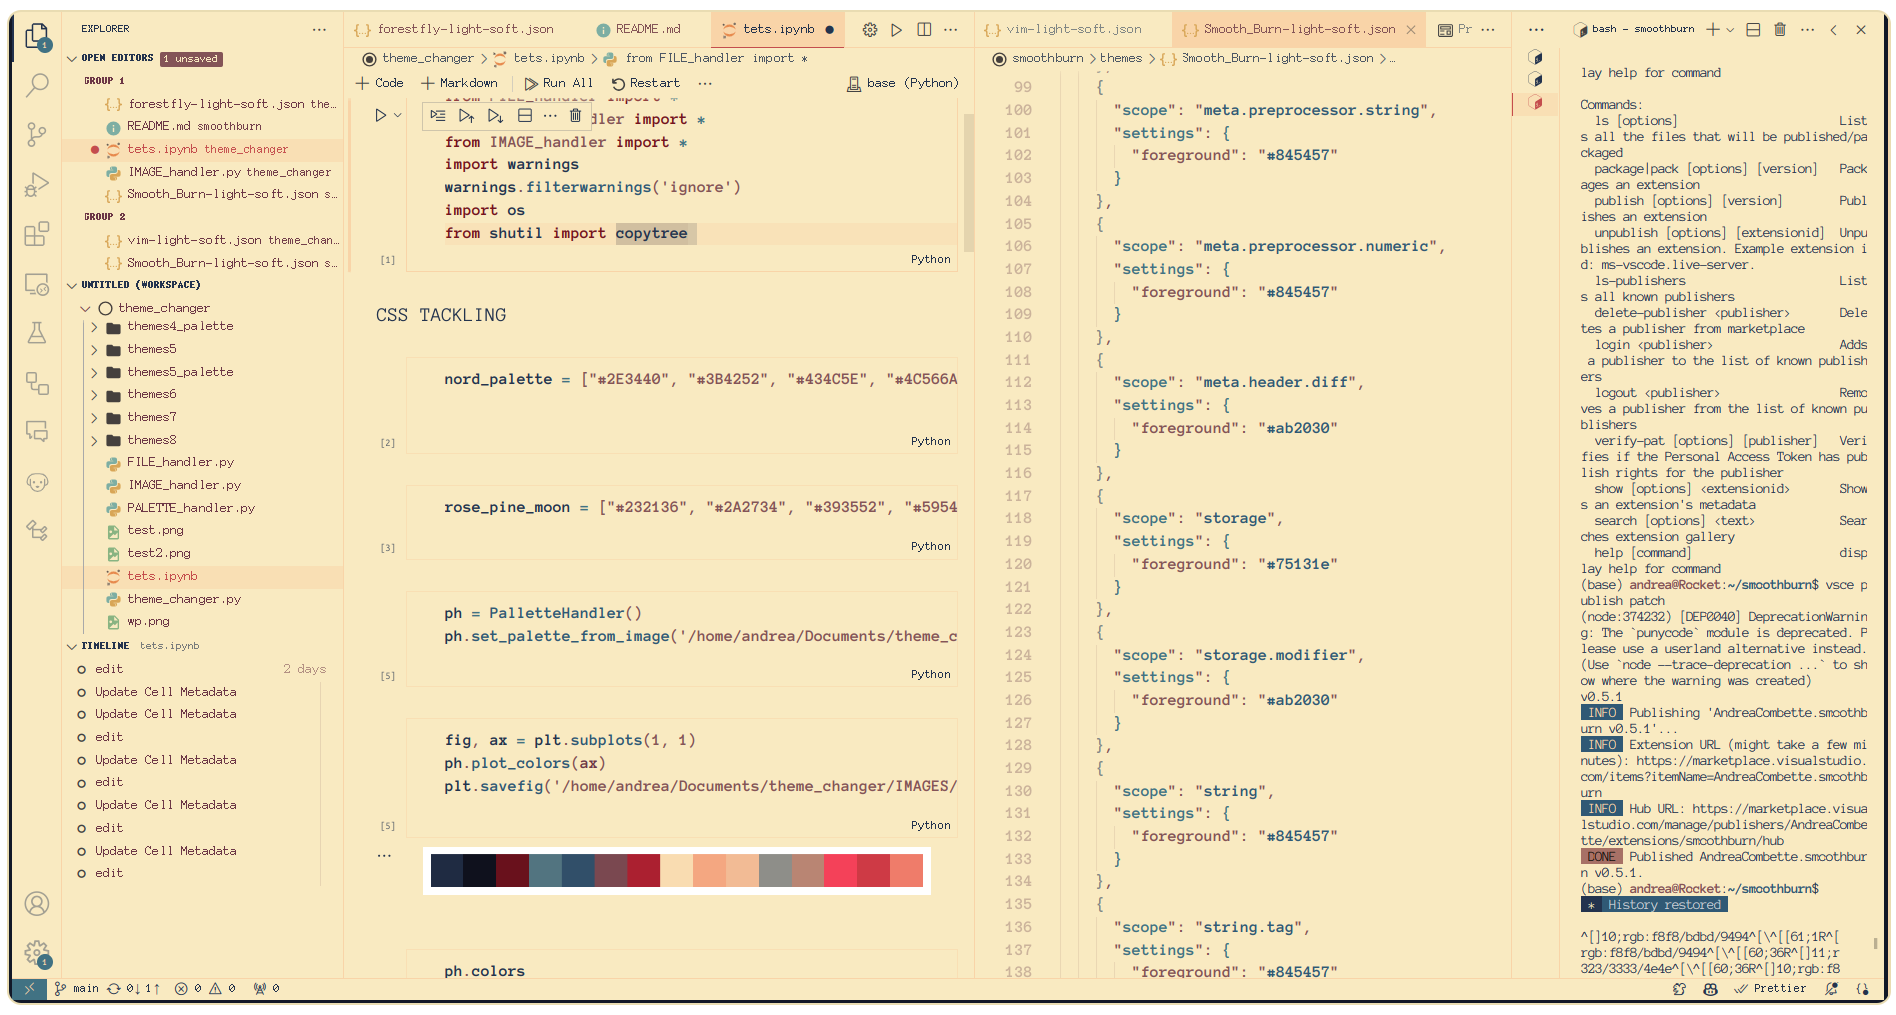
Task: Switch to forestfly-light-soft.json tab
Action: coord(455,30)
